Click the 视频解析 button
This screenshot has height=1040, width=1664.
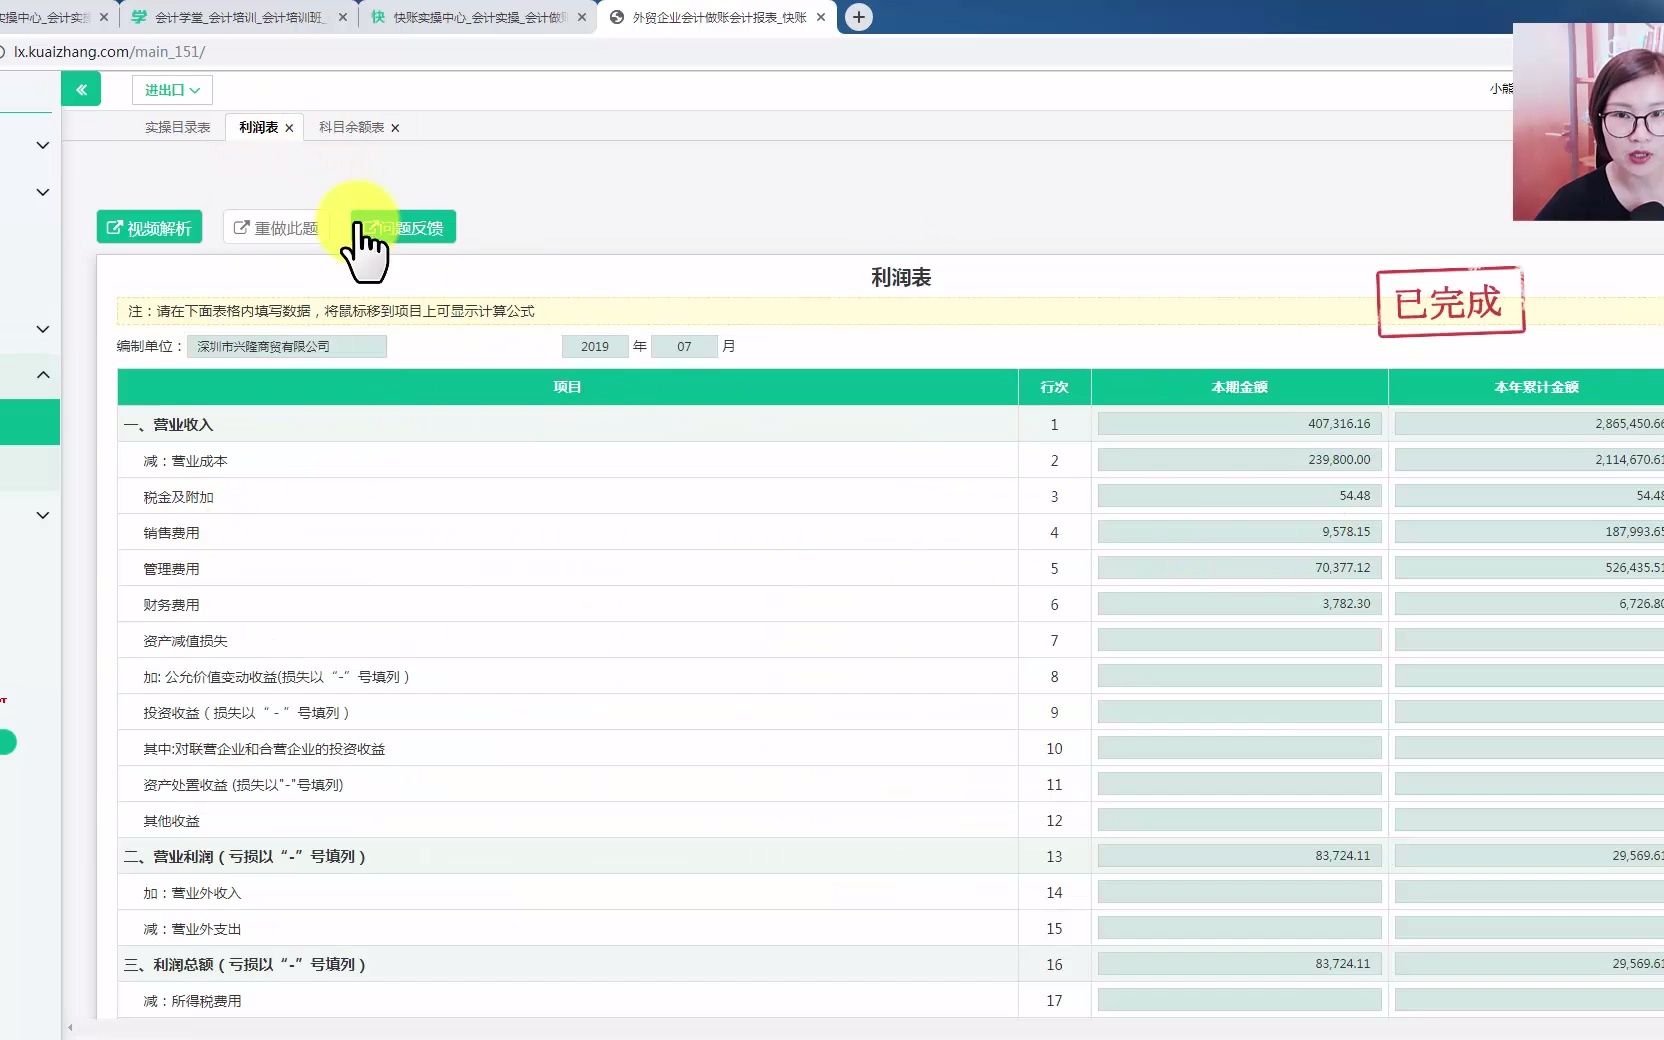[x=149, y=227]
